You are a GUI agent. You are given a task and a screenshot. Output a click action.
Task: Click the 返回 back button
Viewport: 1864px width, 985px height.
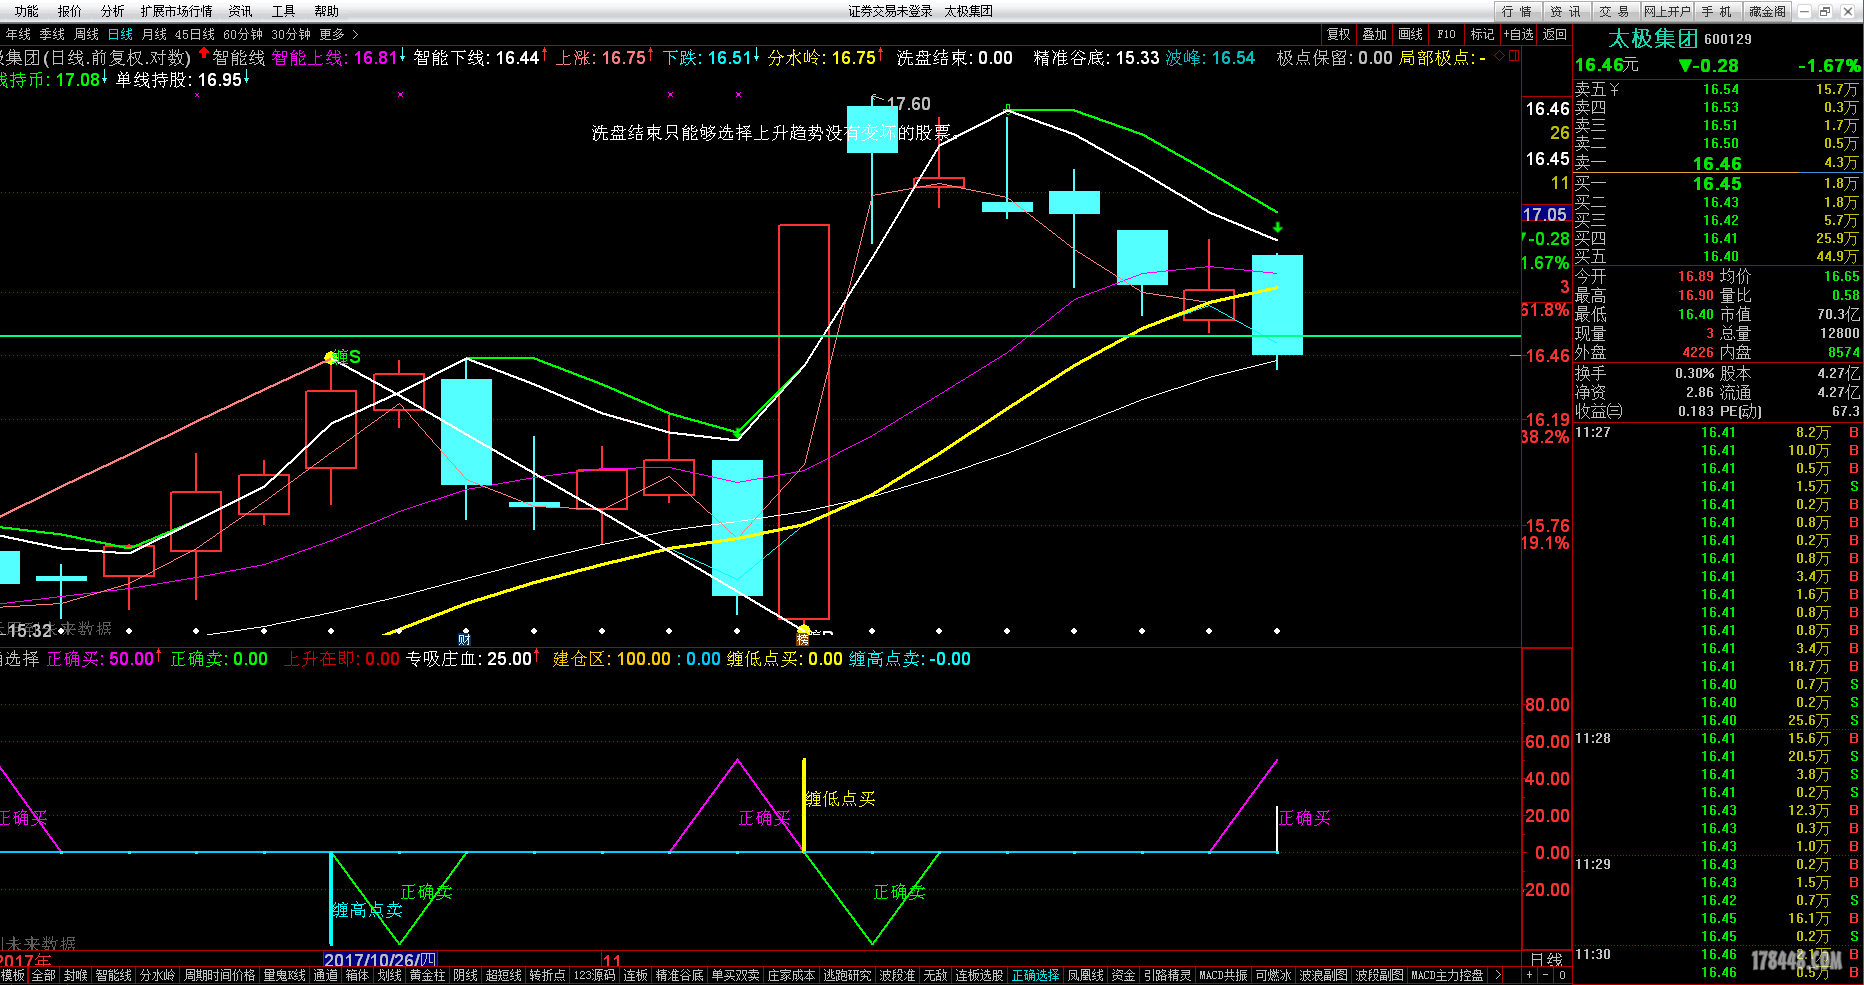(1555, 34)
